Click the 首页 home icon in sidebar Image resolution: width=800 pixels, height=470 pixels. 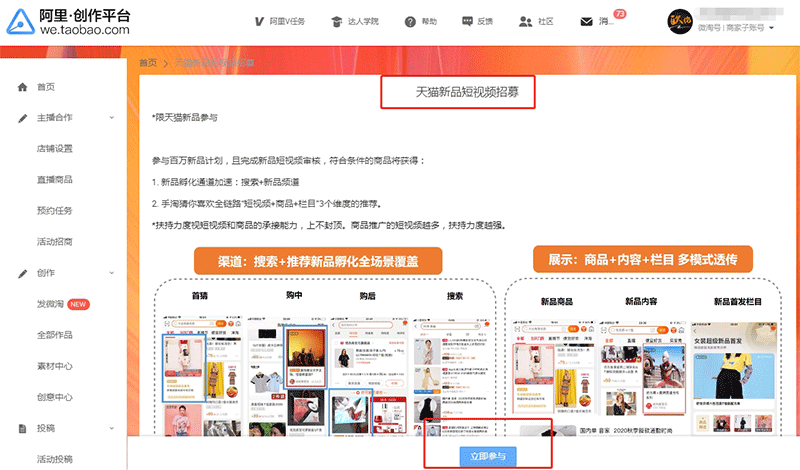click(x=23, y=87)
